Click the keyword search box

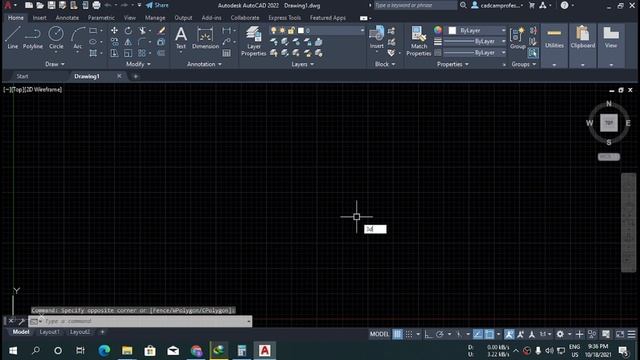click(415, 5)
